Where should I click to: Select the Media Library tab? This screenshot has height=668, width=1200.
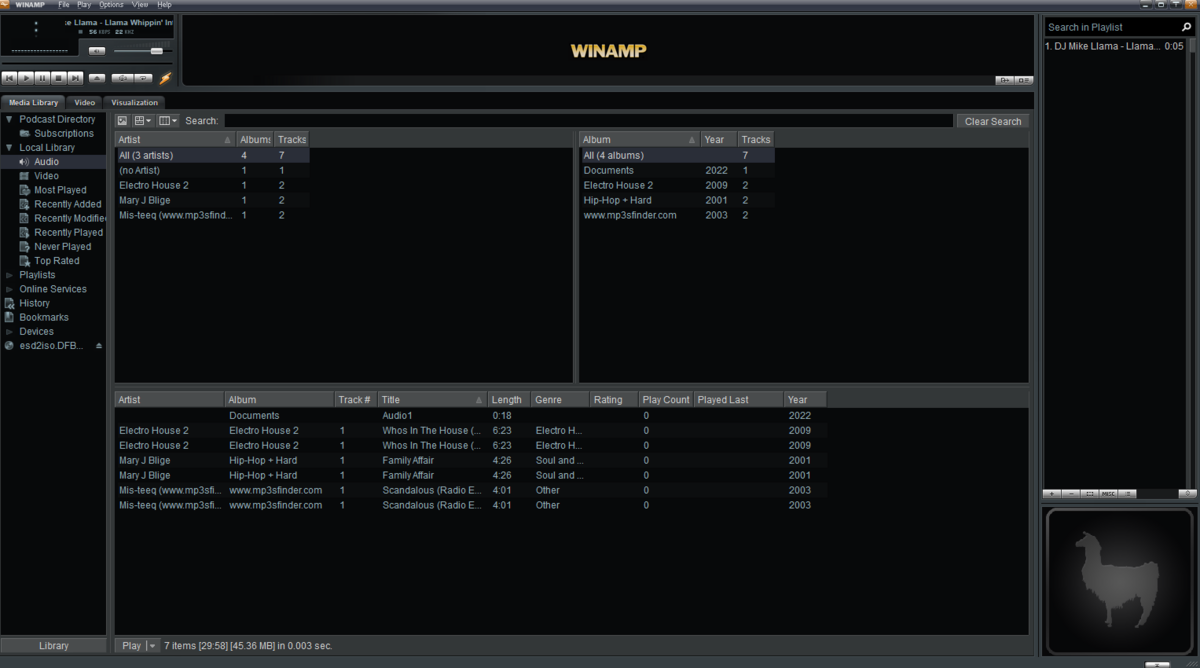point(33,102)
